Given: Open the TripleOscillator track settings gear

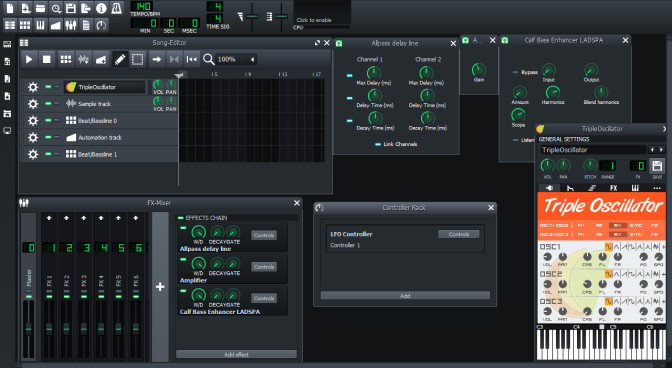Looking at the screenshot, I should click(33, 87).
